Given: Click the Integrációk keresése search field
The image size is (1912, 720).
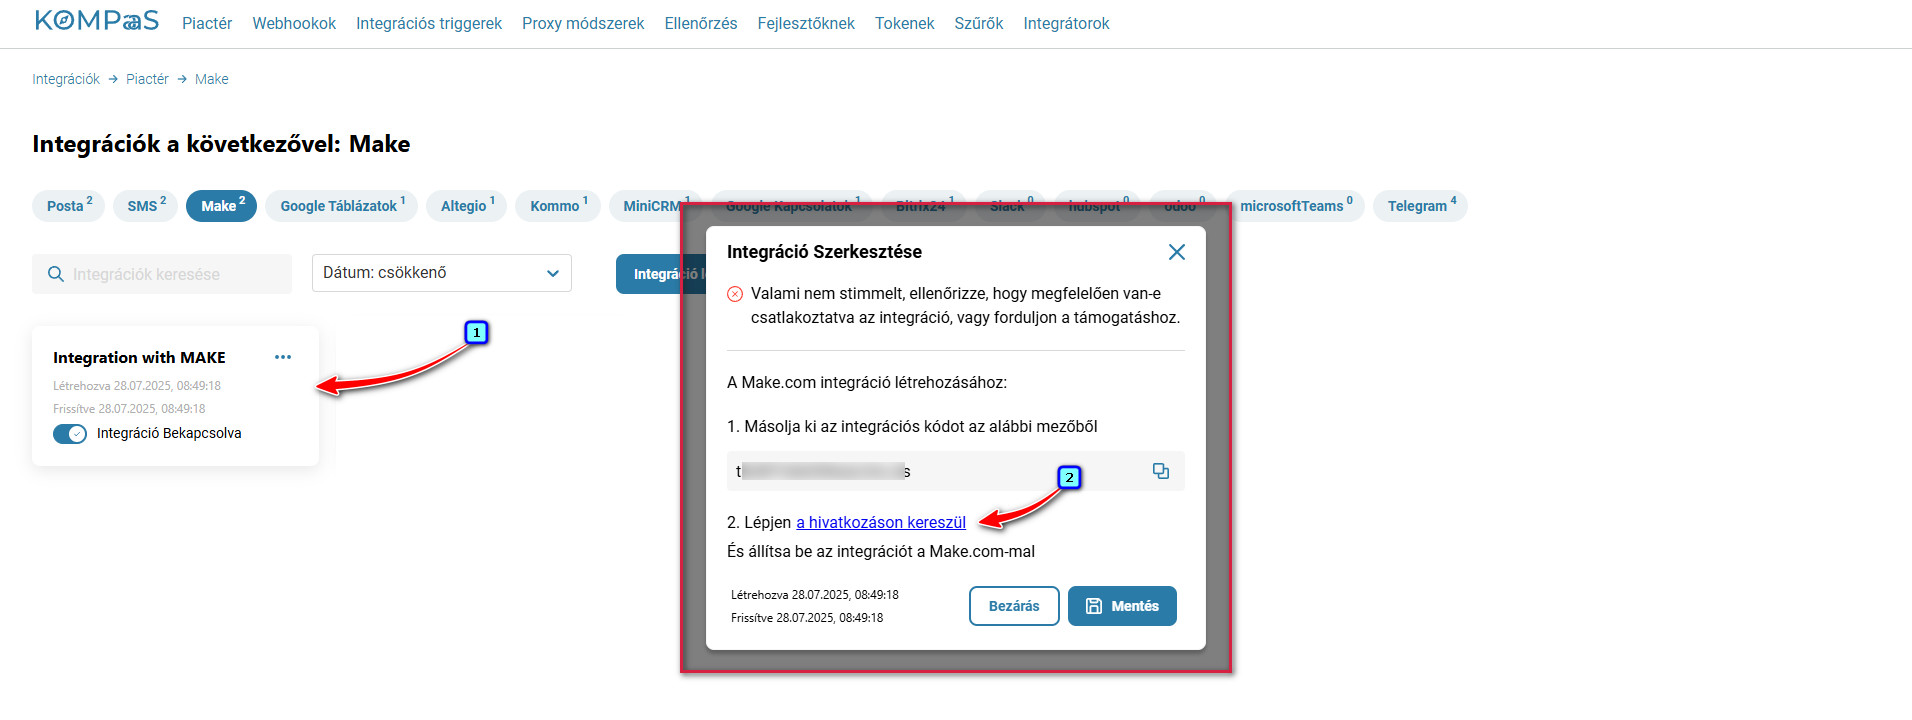Looking at the screenshot, I should point(162,274).
